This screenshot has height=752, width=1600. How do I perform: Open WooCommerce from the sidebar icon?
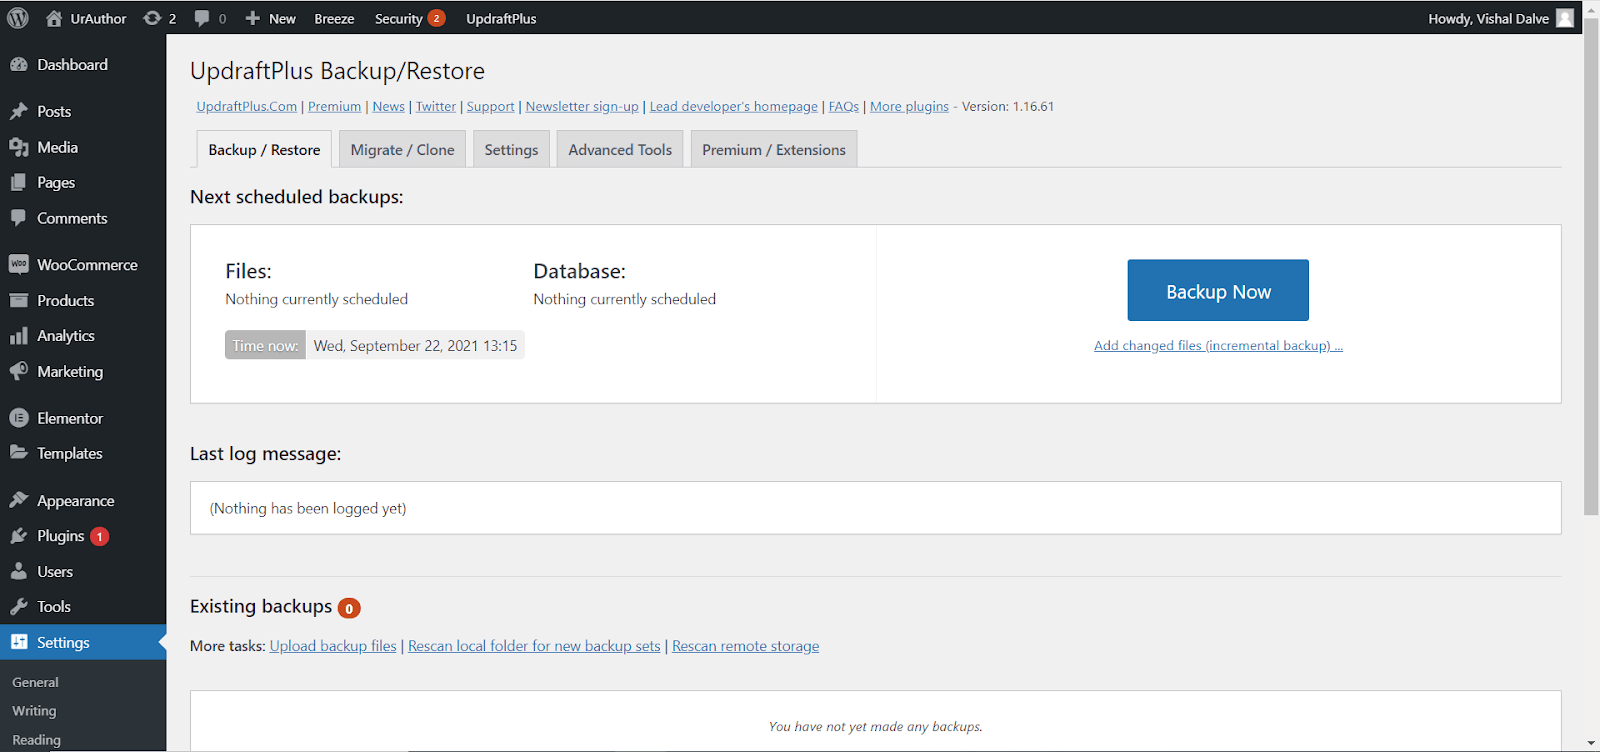19,265
